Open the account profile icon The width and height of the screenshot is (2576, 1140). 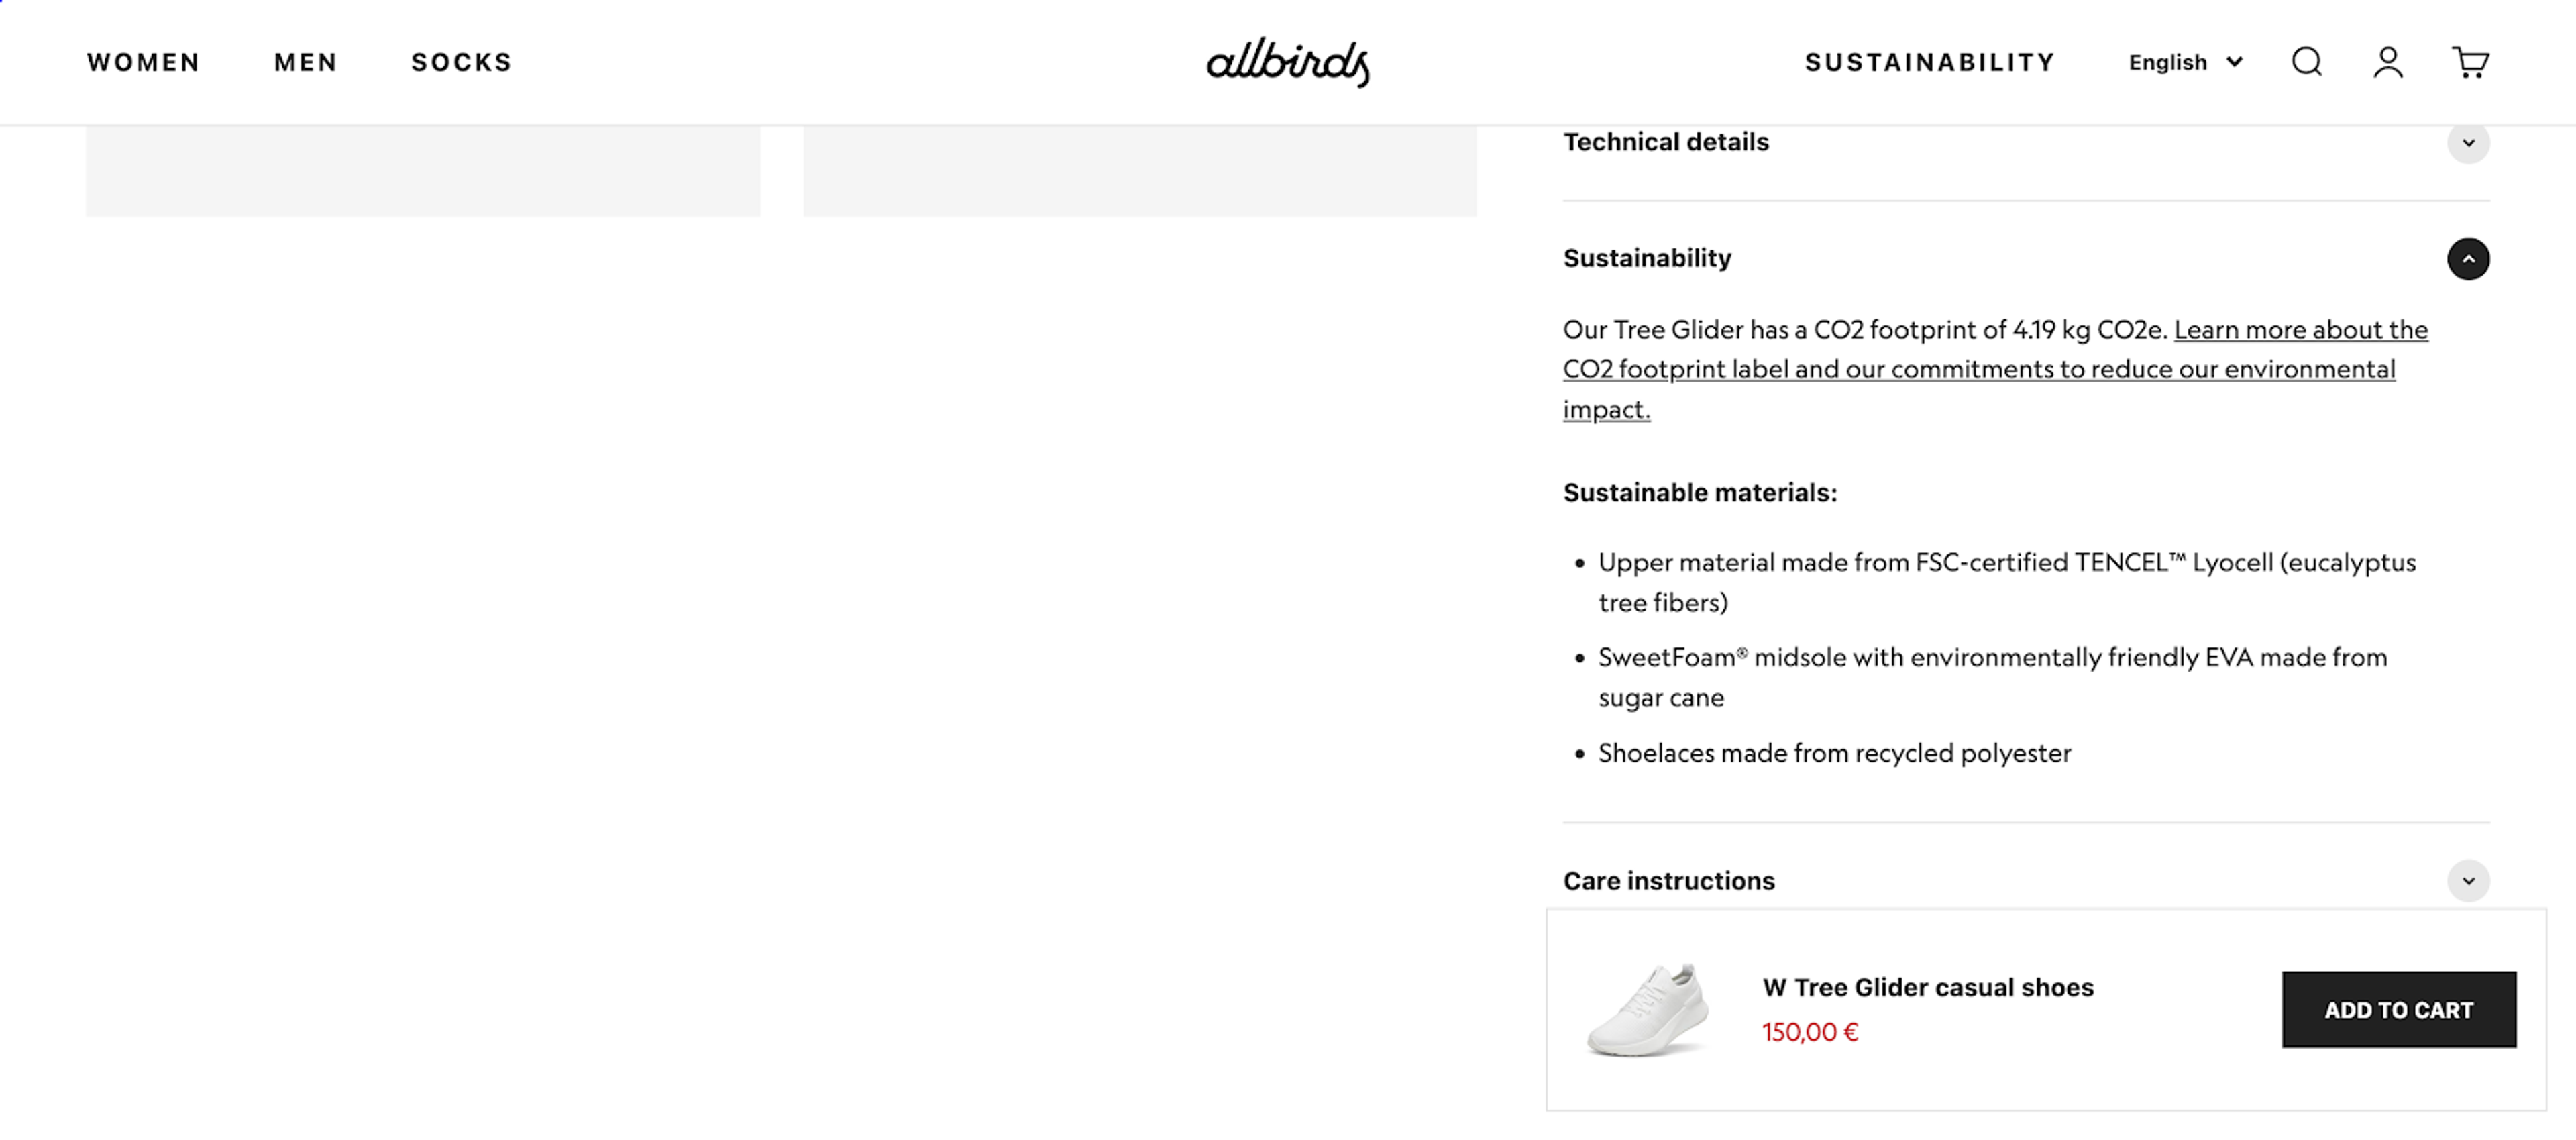point(2388,62)
